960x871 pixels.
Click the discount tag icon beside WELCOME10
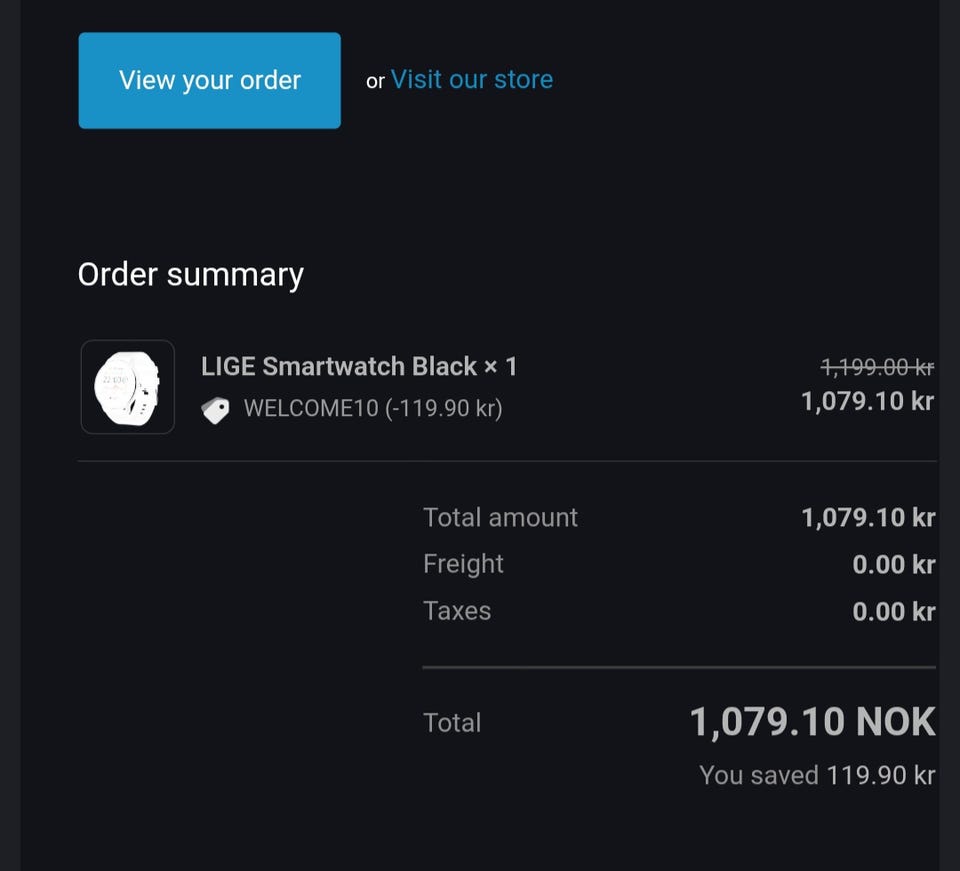point(216,410)
